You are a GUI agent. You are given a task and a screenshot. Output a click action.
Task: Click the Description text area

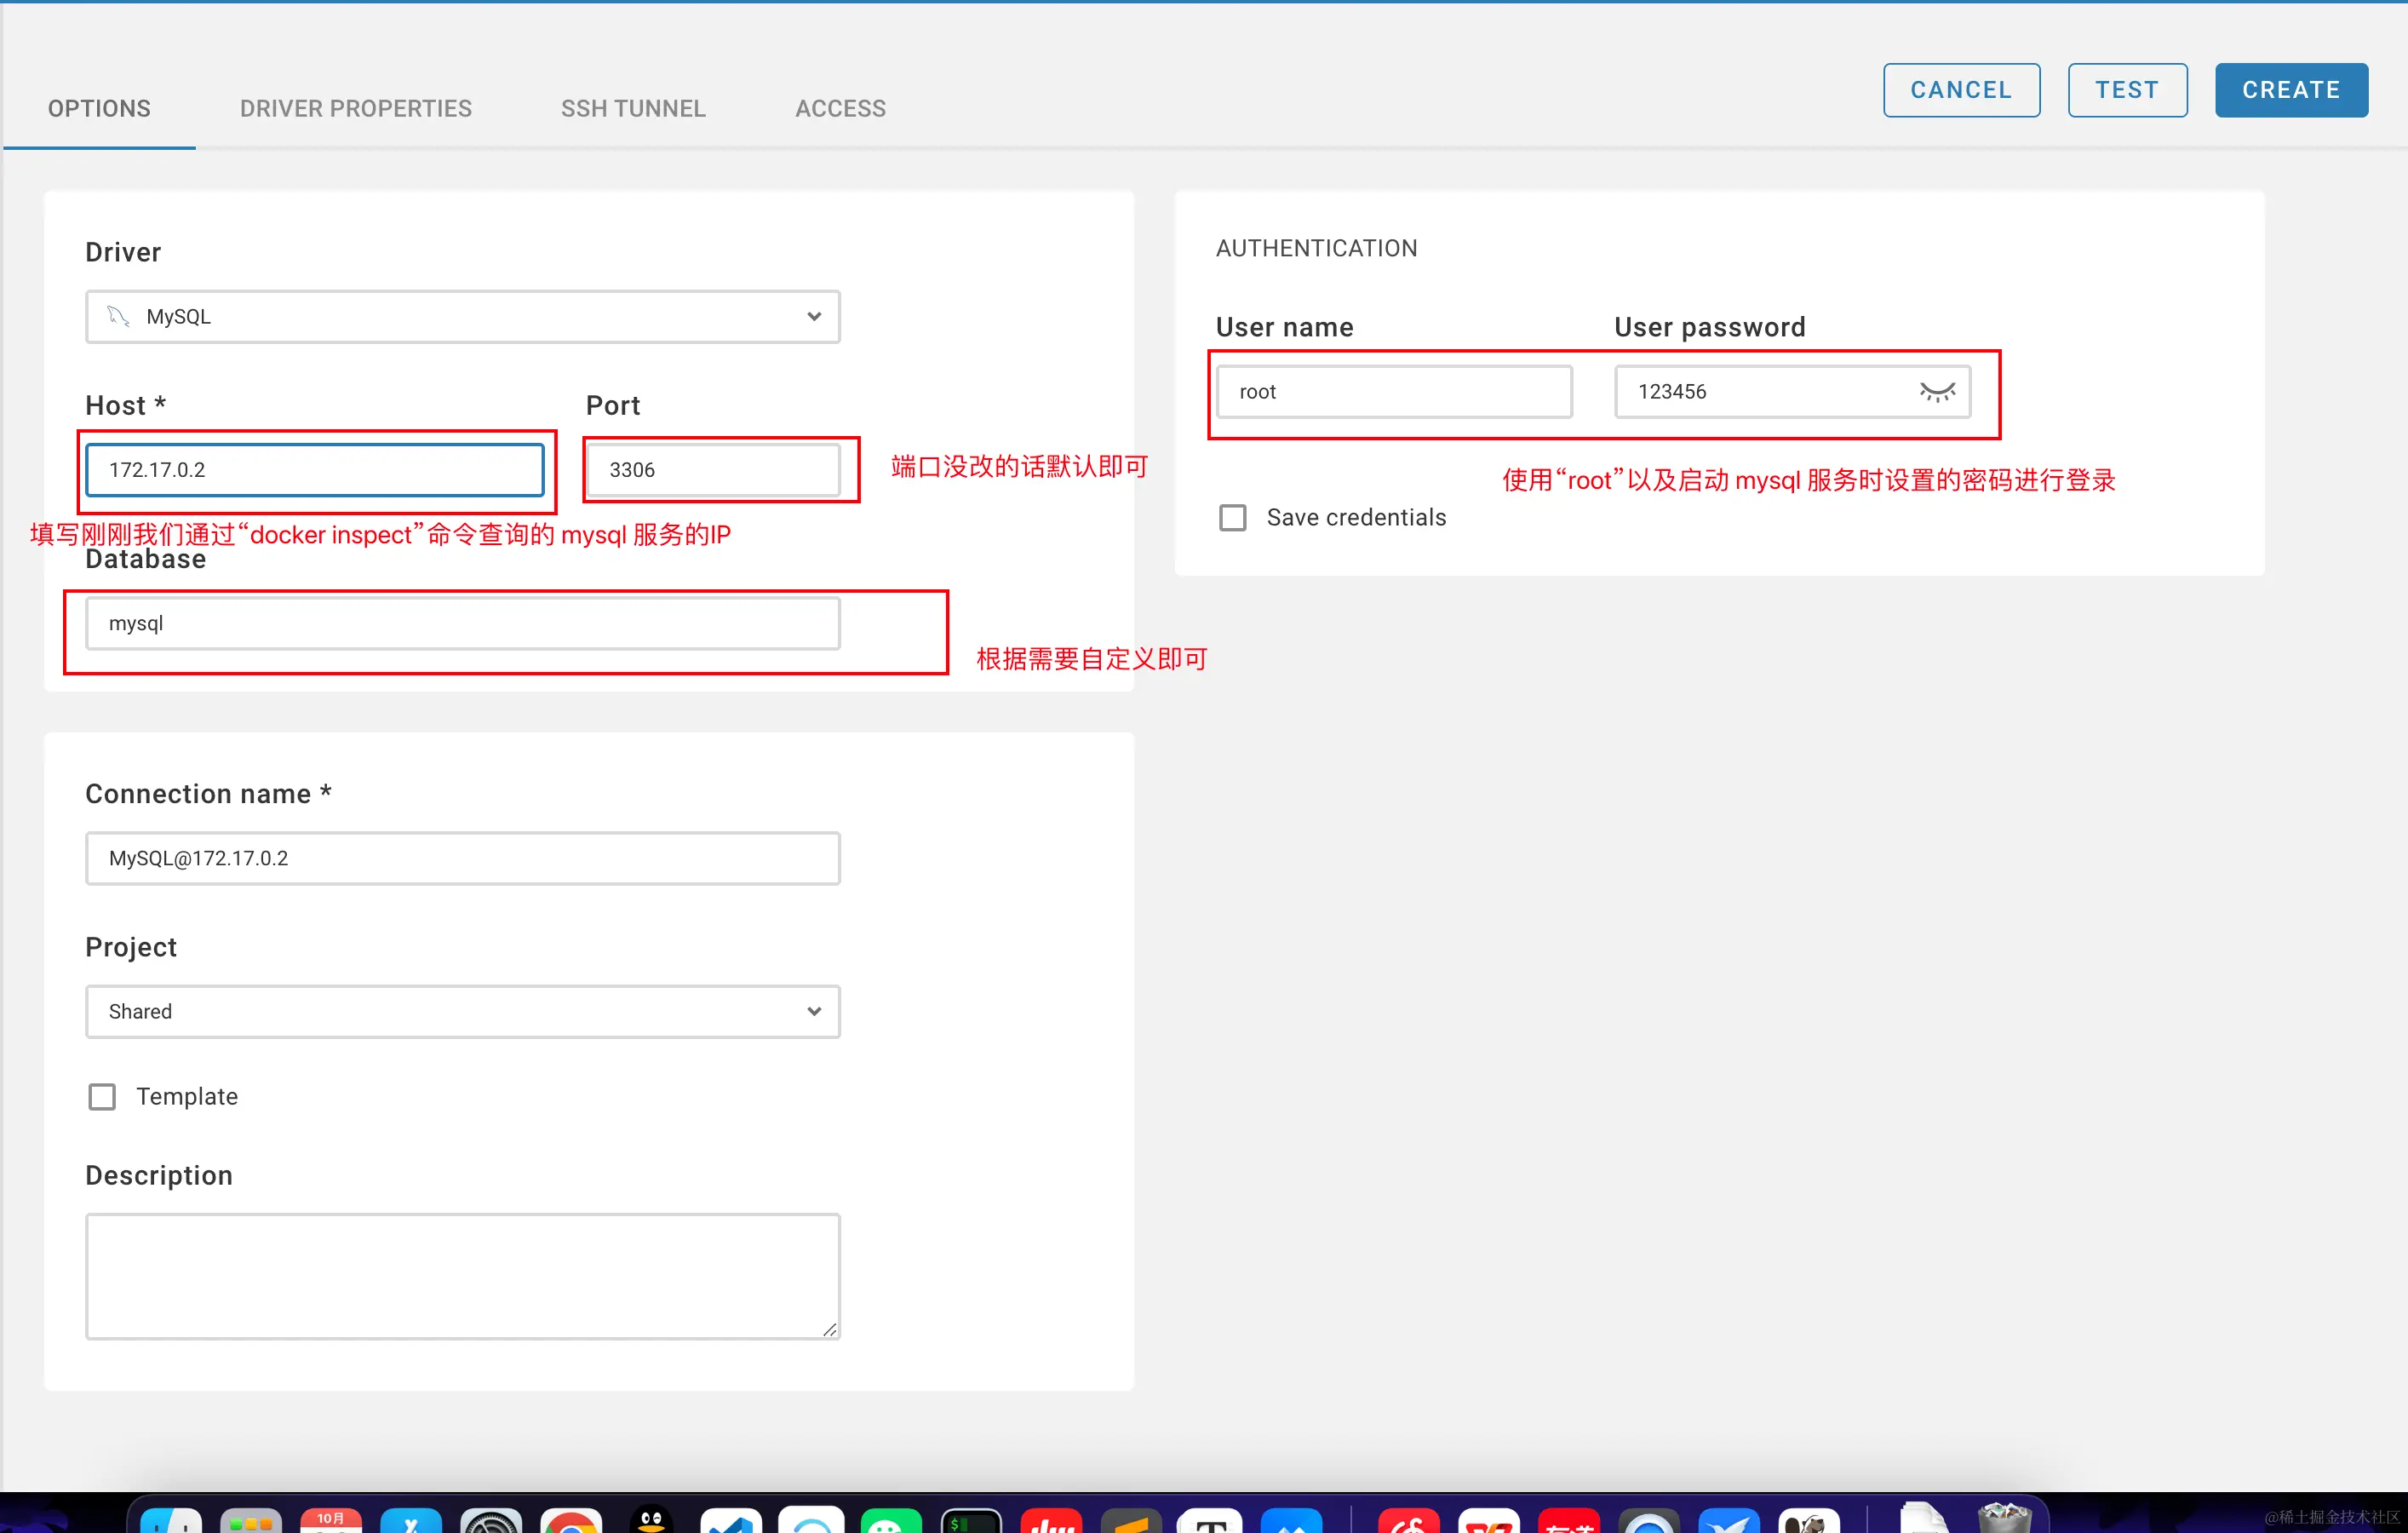(462, 1276)
